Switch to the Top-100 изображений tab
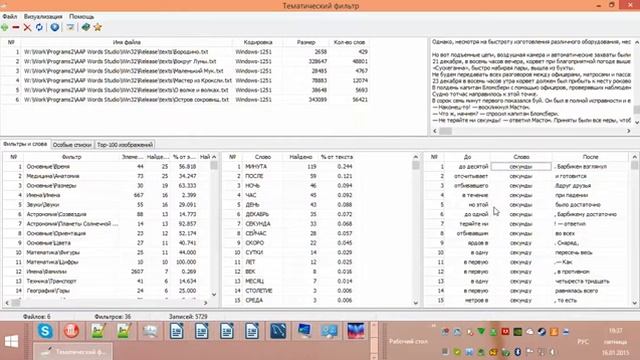640x360 pixels. pos(125,144)
